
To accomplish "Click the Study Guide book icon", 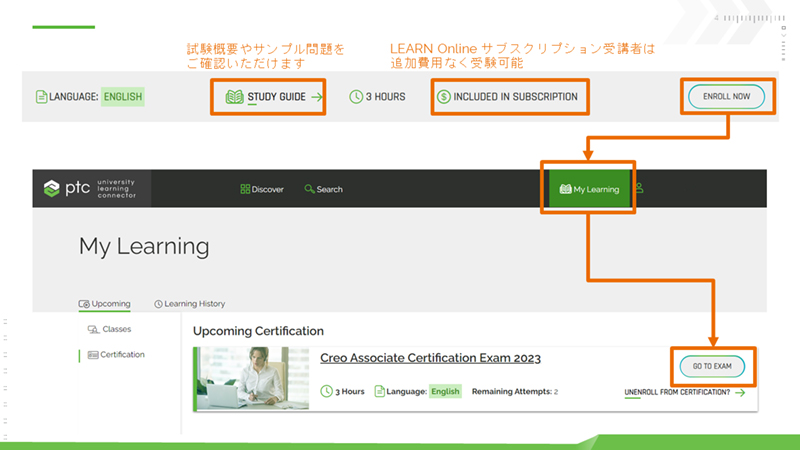I will coord(235,97).
